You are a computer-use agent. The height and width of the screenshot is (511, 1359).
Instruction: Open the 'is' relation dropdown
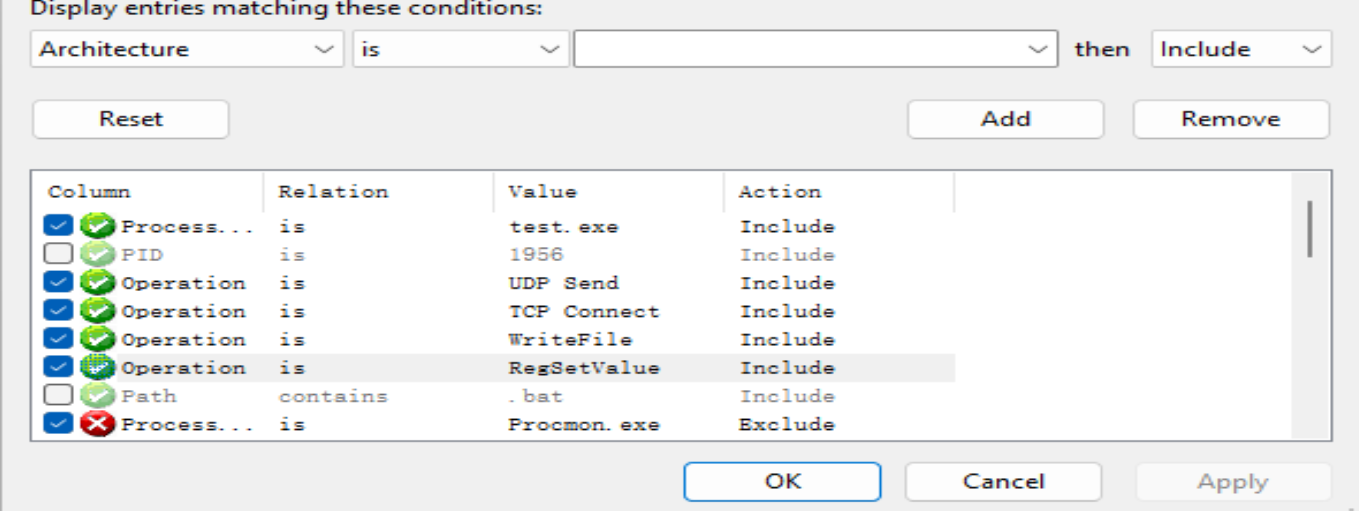click(460, 49)
